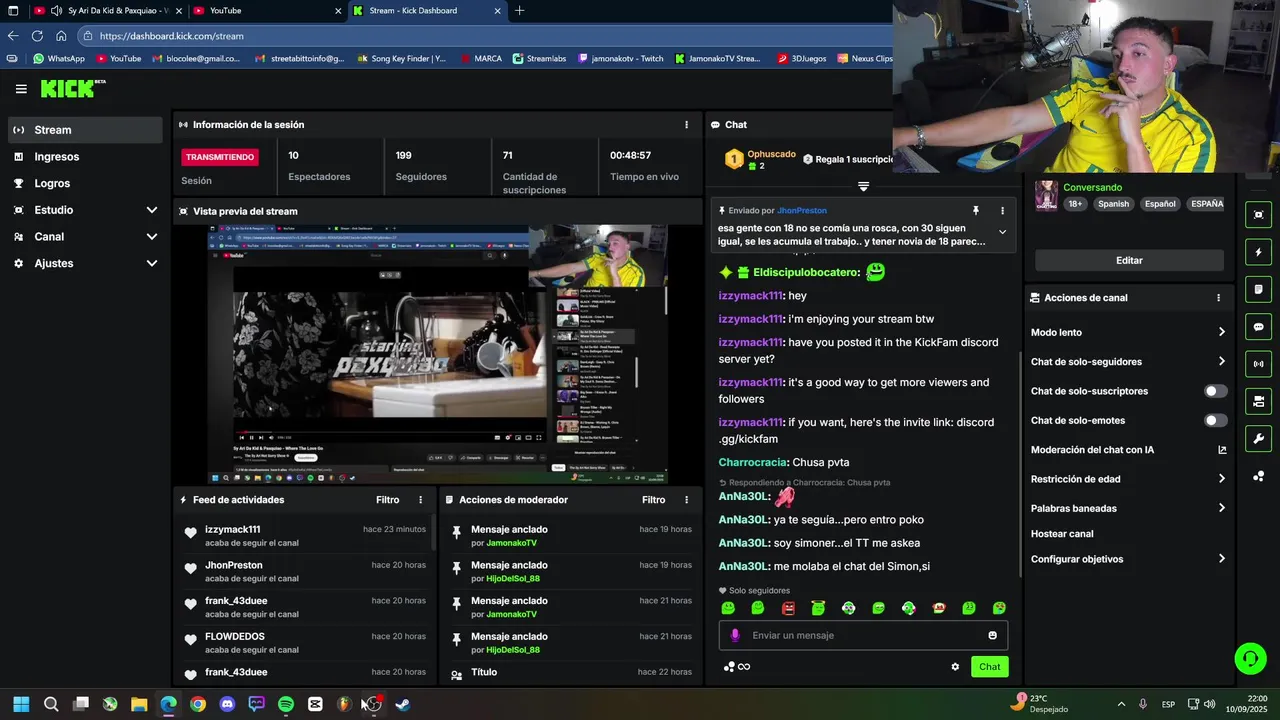Viewport: 1280px width, 720px height.
Task: Open Restricción de edad submenu arrow
Action: pyautogui.click(x=1221, y=479)
